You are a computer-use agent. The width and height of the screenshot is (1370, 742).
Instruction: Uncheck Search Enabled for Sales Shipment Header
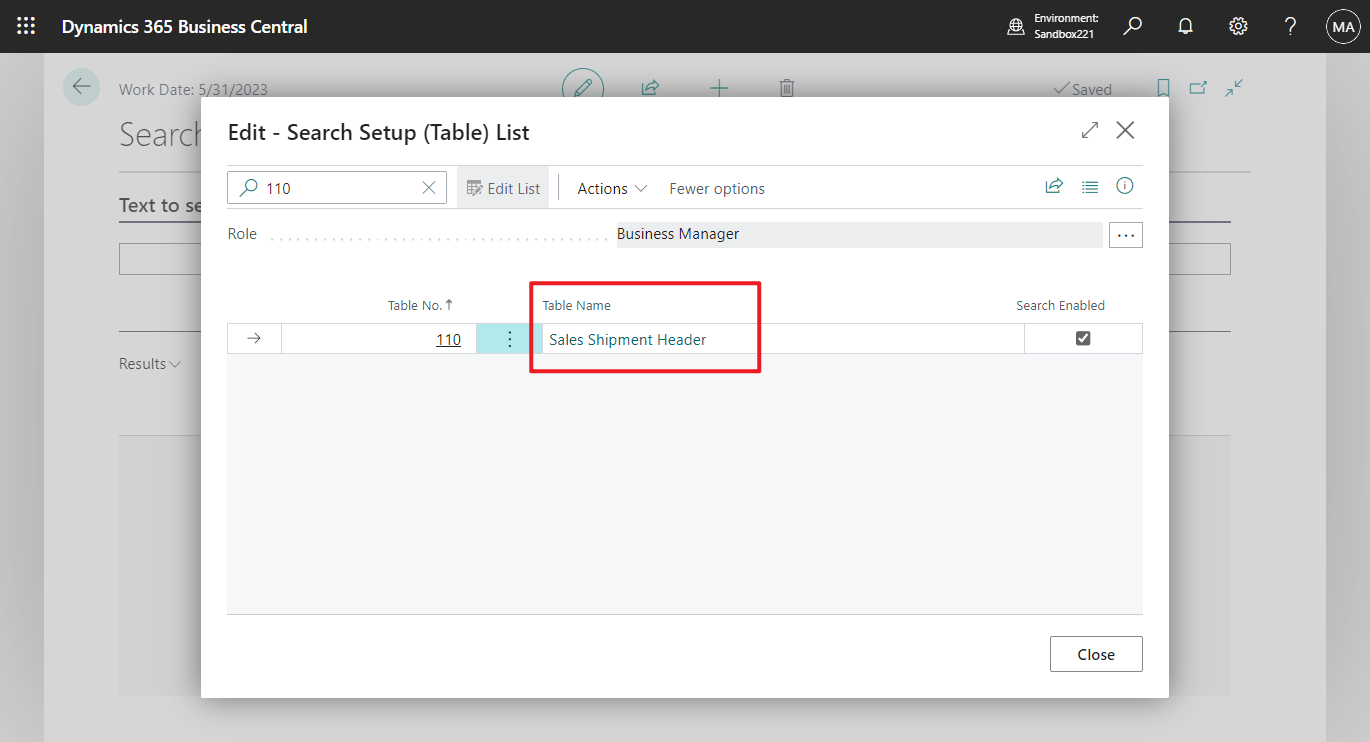pyautogui.click(x=1083, y=339)
